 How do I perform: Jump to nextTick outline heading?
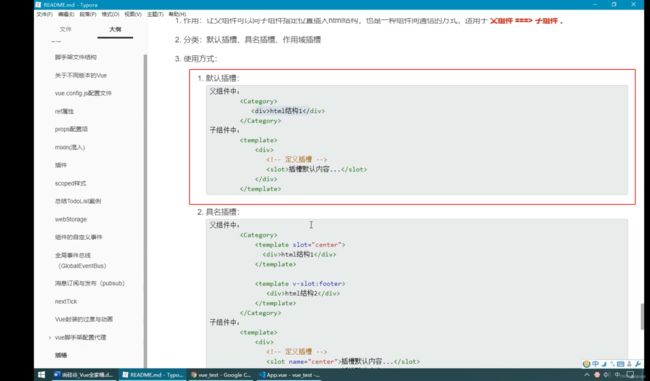point(66,301)
